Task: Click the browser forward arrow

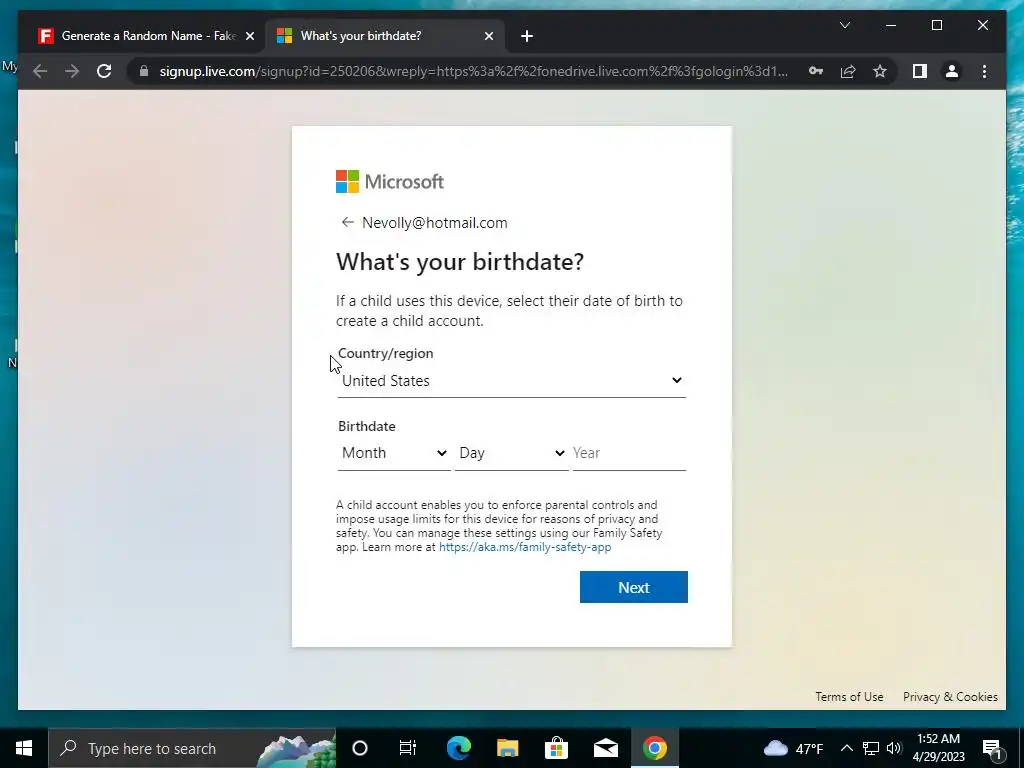Action: (x=72, y=71)
